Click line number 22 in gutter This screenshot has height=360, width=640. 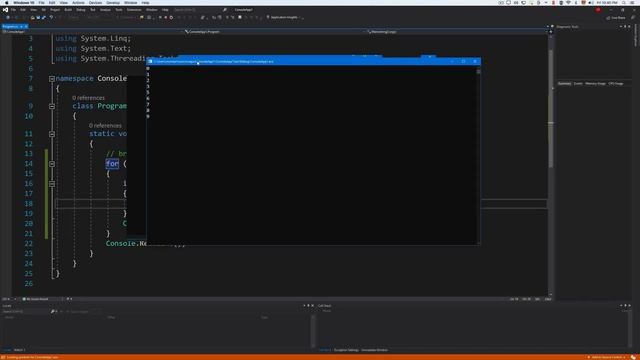click(29, 244)
